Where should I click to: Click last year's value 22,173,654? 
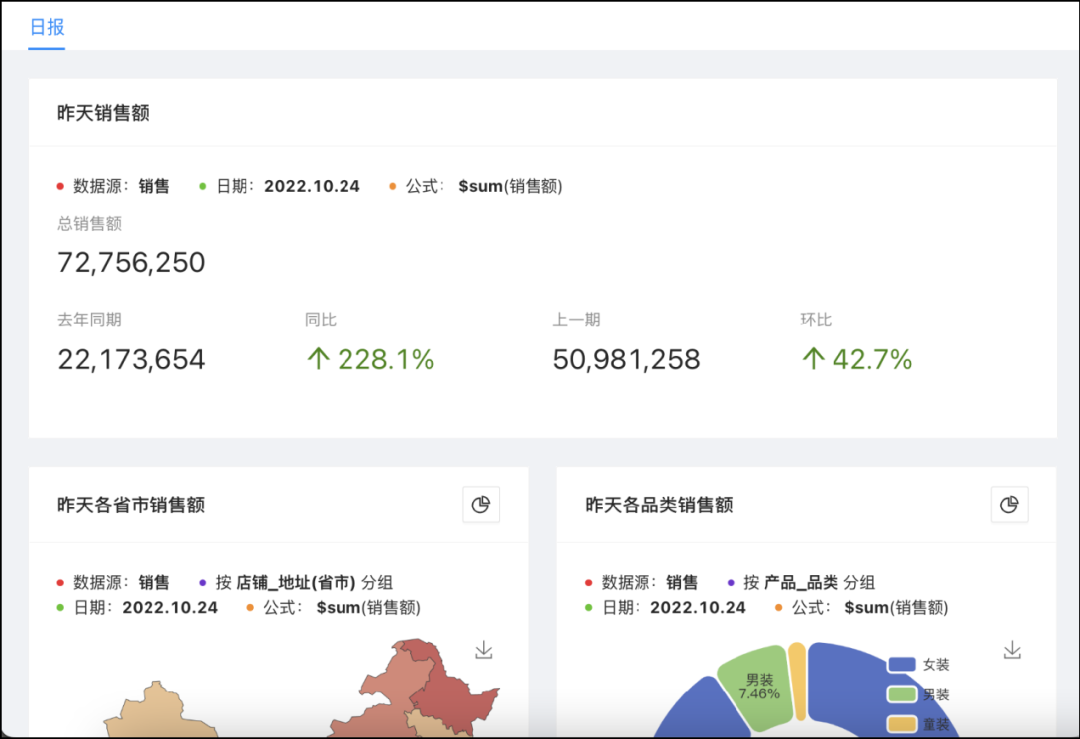131,360
